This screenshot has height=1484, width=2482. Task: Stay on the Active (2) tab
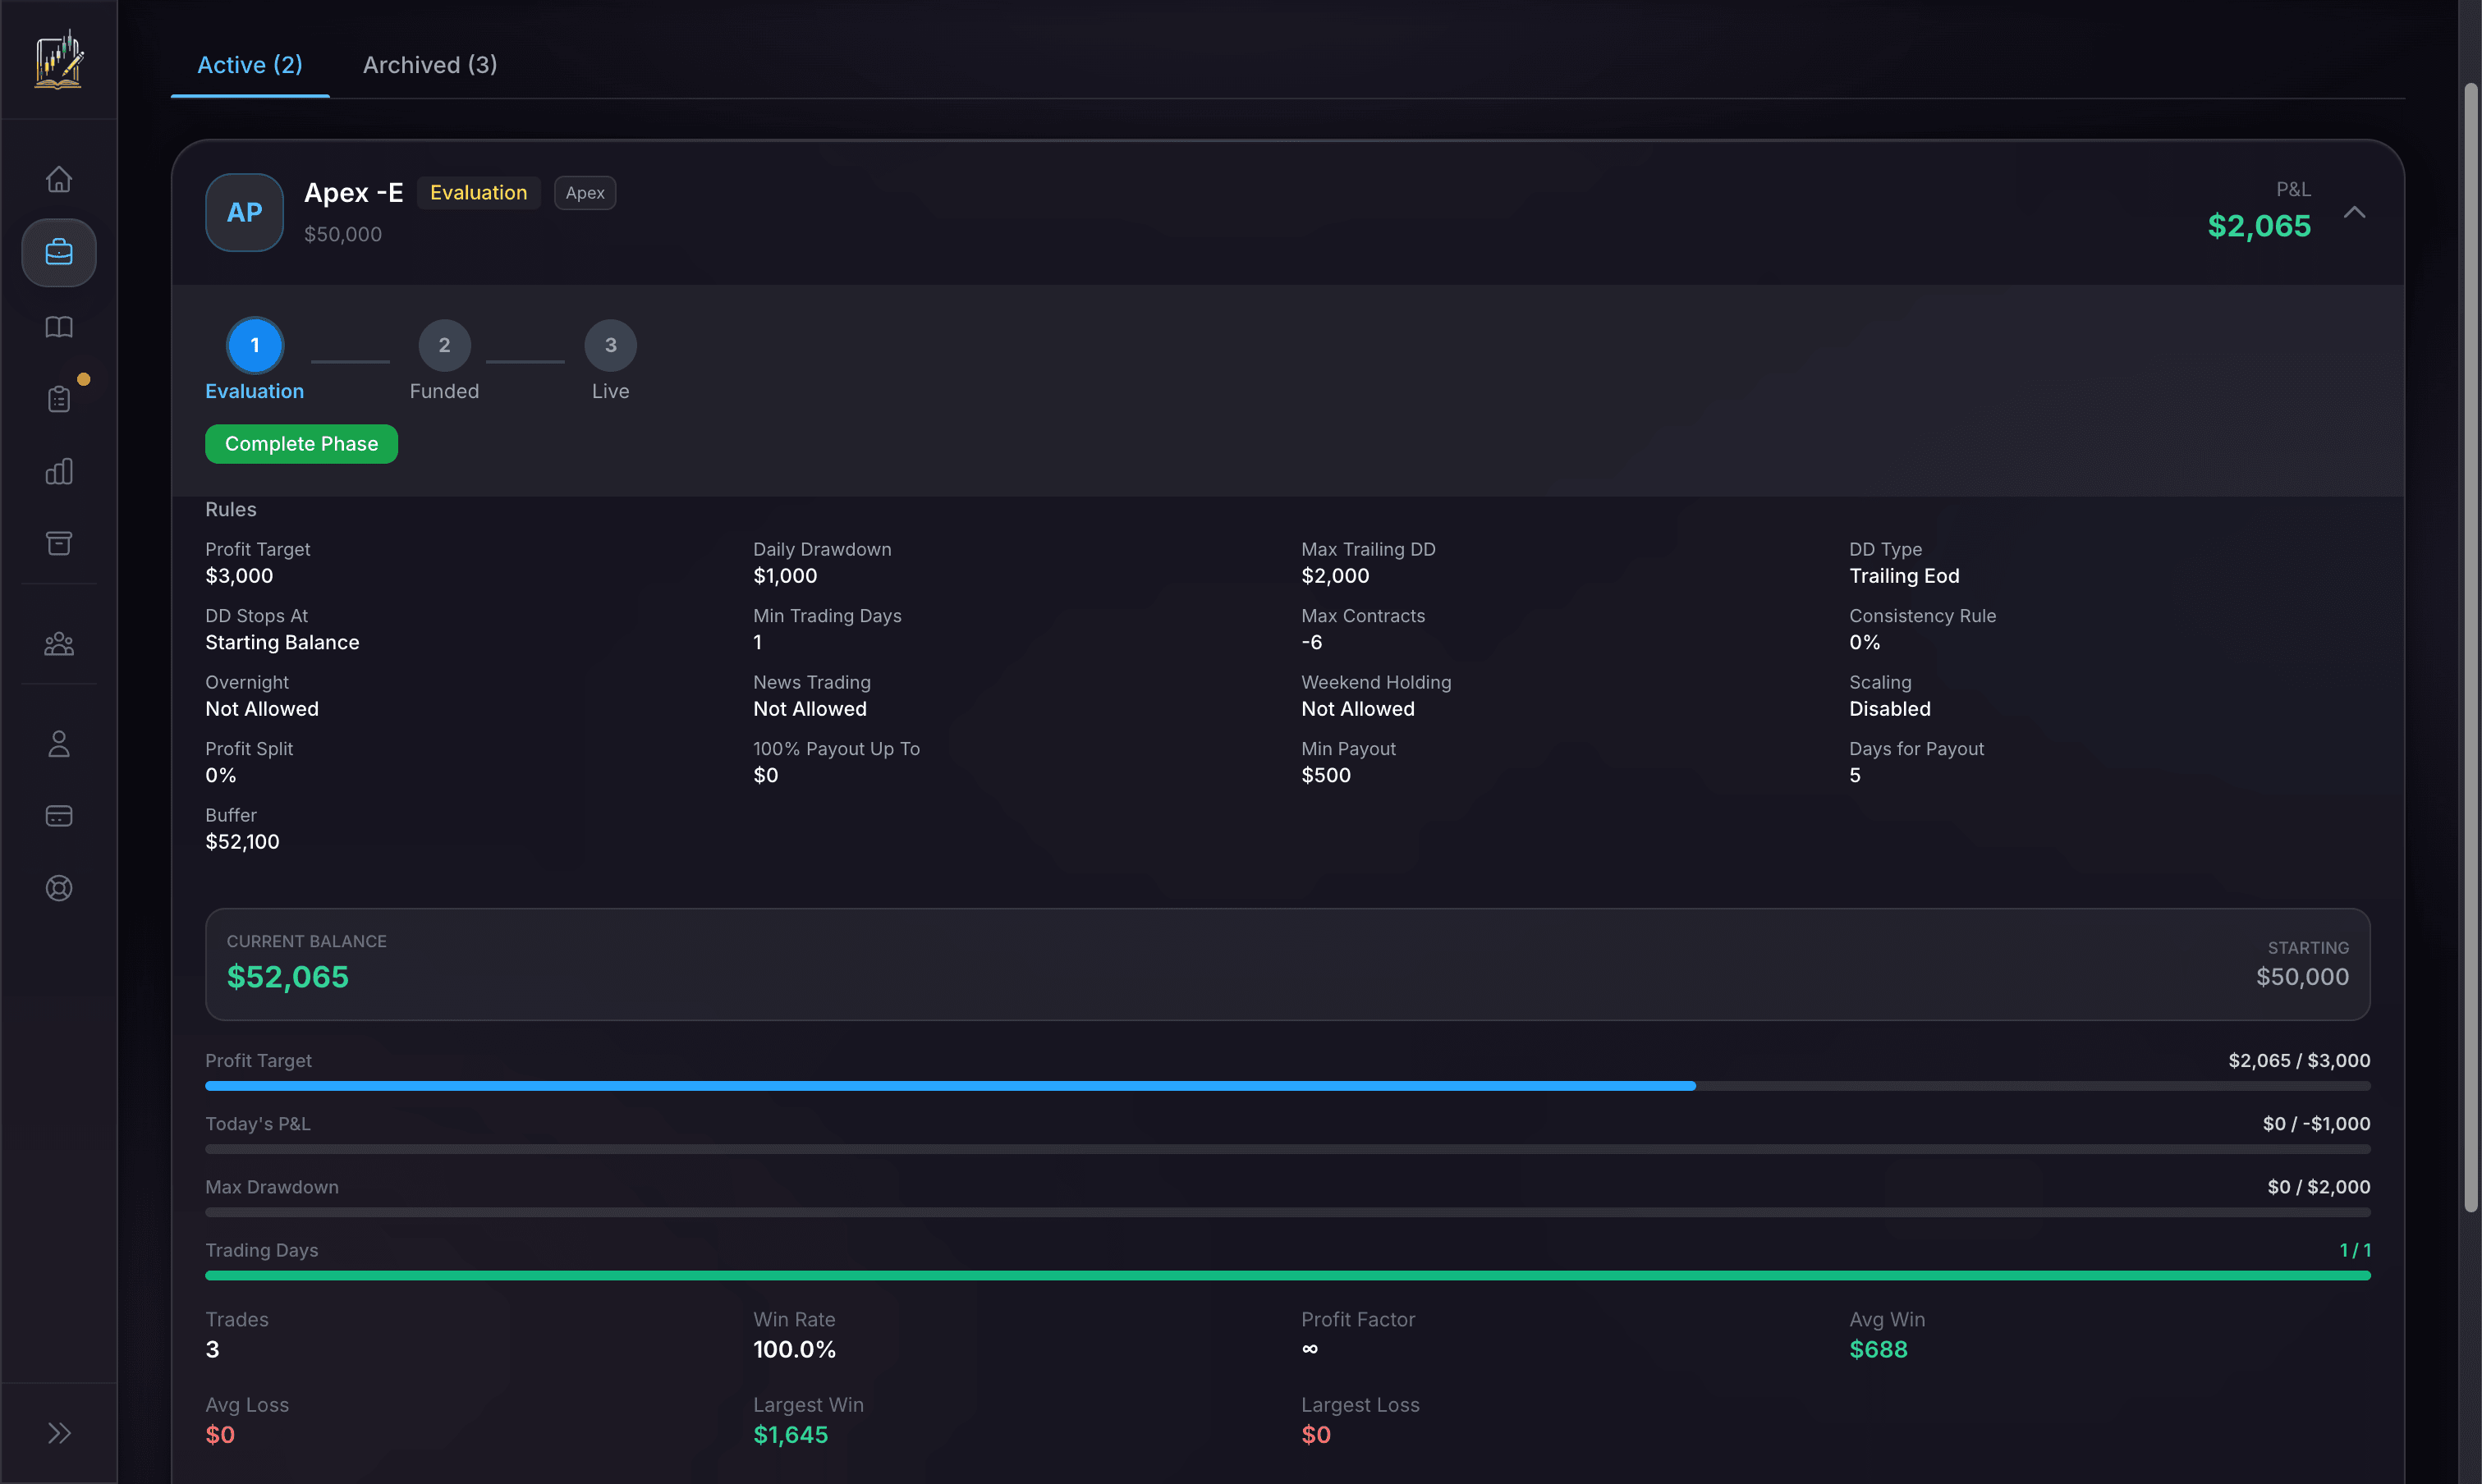[249, 65]
